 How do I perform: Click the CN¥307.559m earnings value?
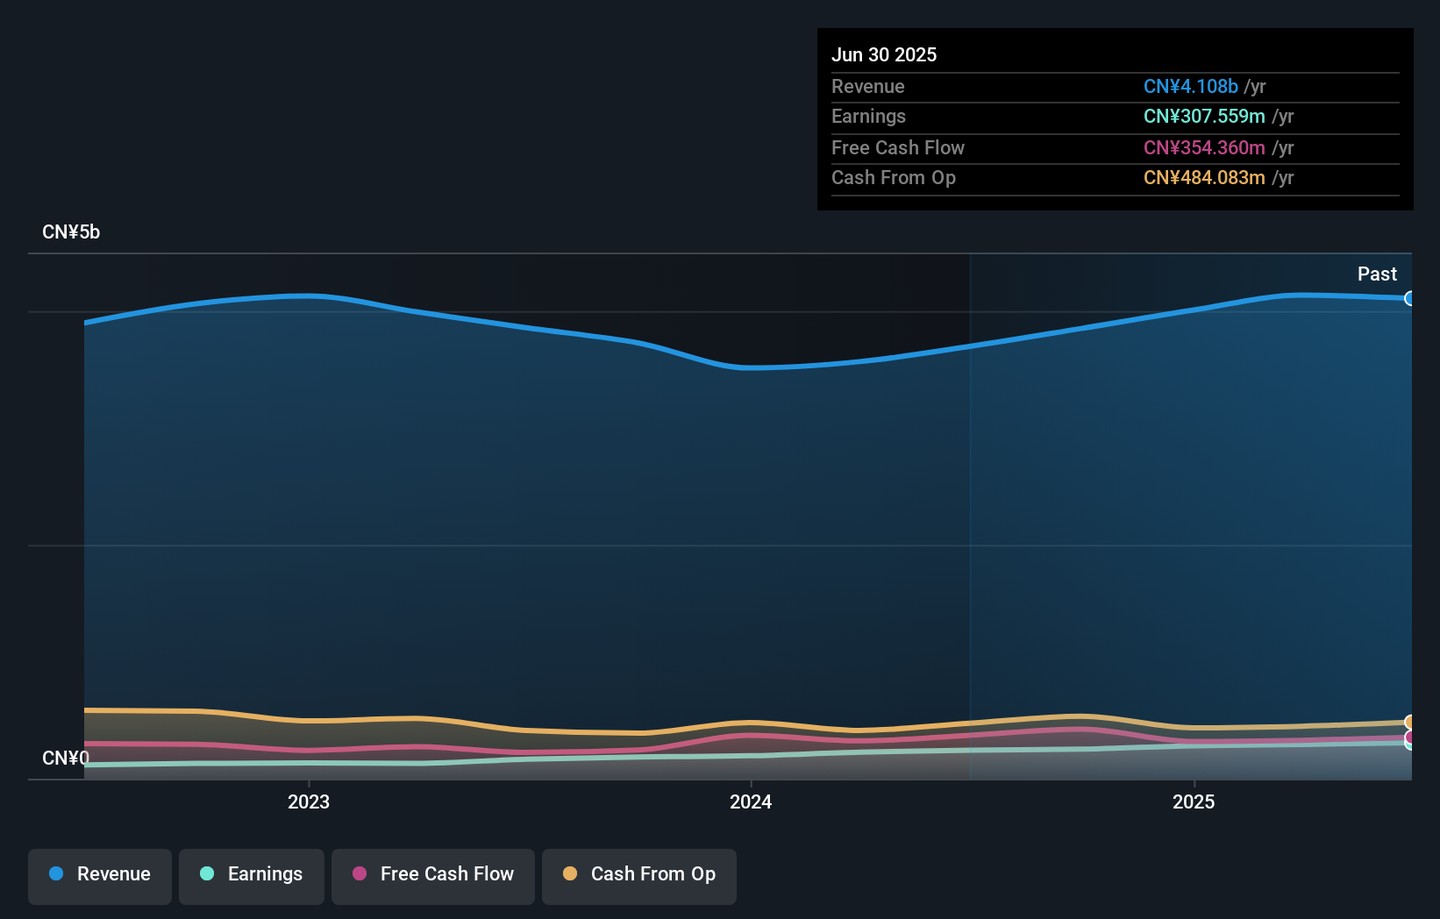[1204, 116]
